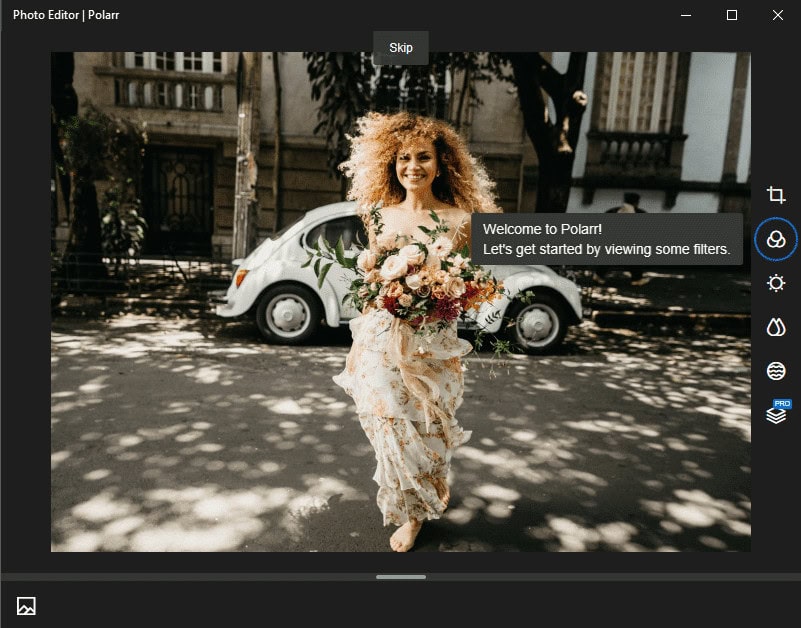This screenshot has width=801, height=628.
Task: Maximize the Polarr window
Action: (x=733, y=15)
